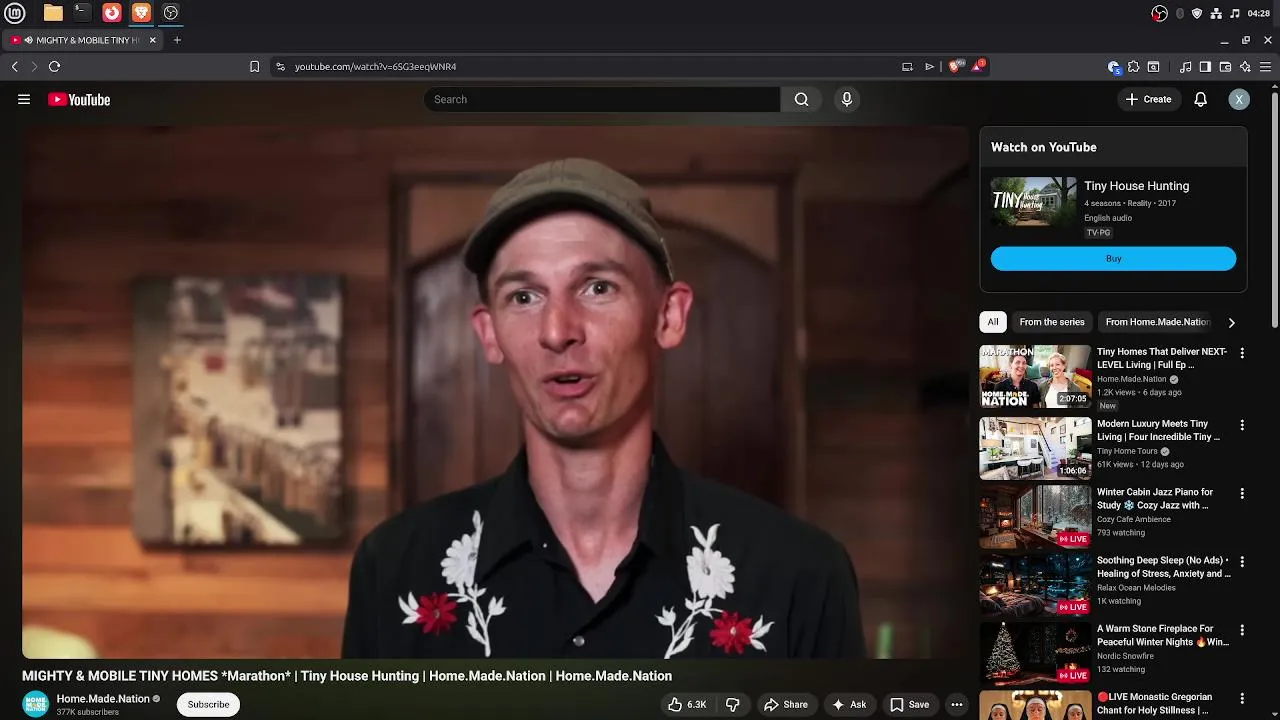Image resolution: width=1280 pixels, height=720 pixels.
Task: Subscribe to Home.Made.Nation
Action: tap(208, 704)
